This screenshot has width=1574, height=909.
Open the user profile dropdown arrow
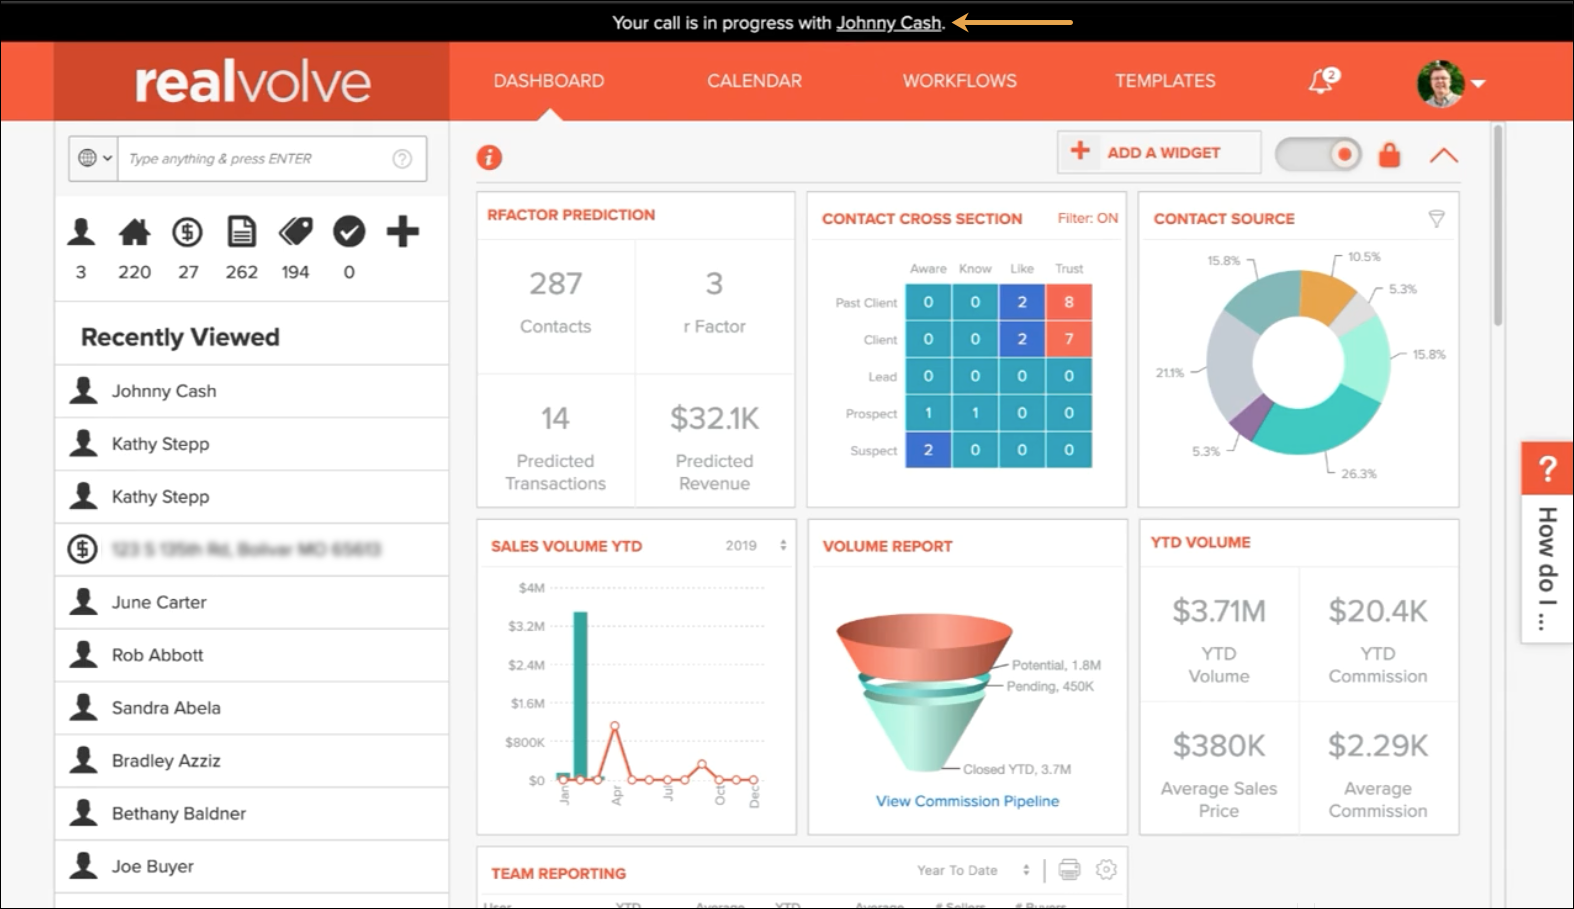1478,83
